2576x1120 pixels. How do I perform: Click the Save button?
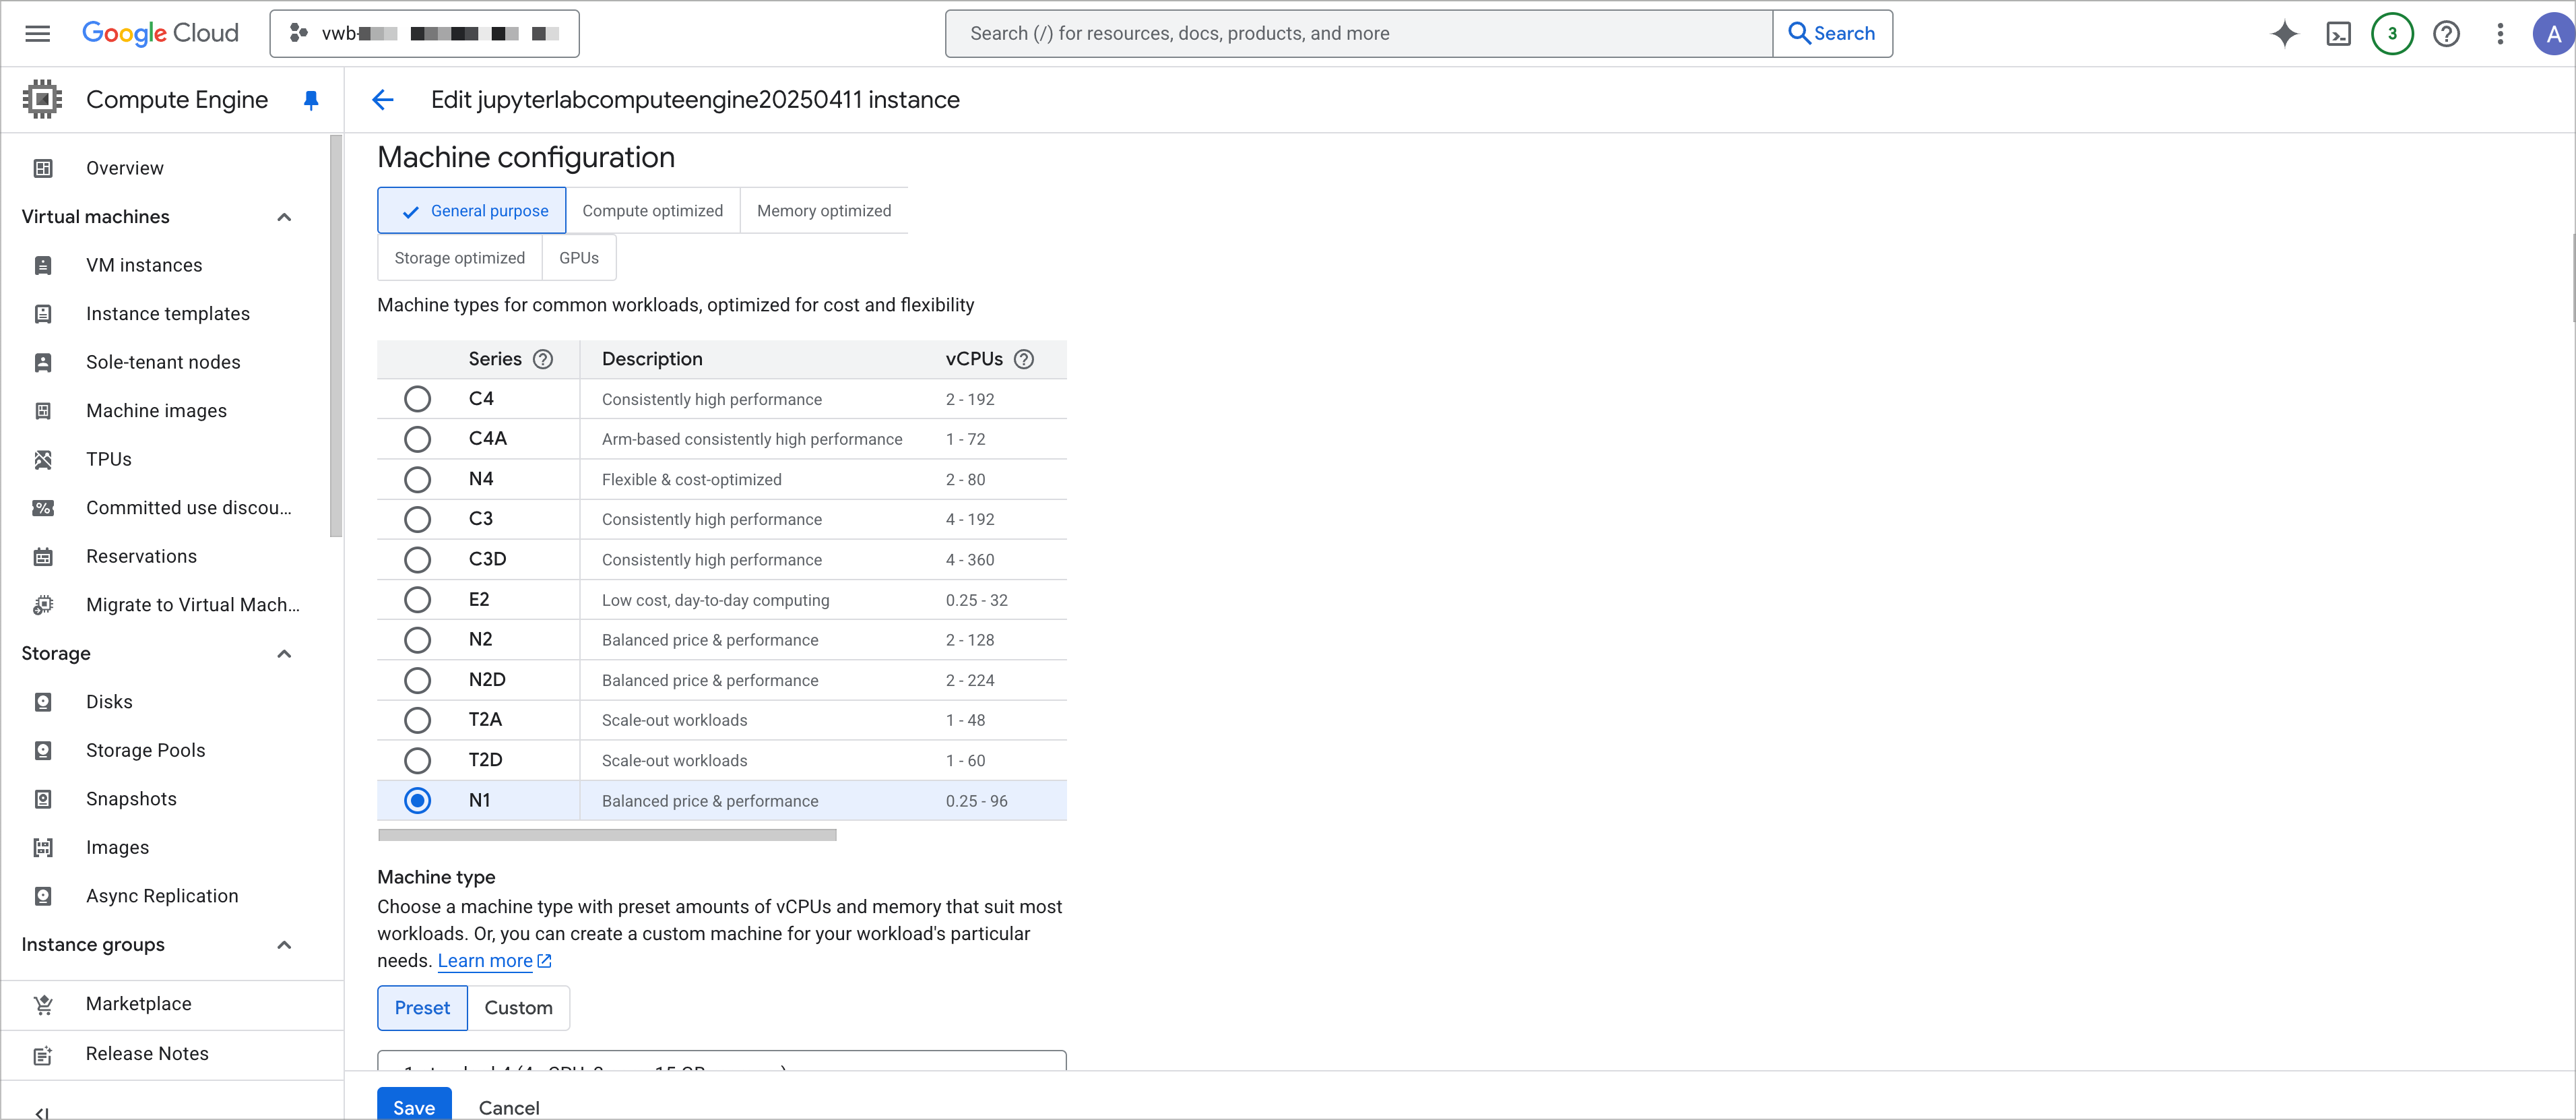(414, 1104)
